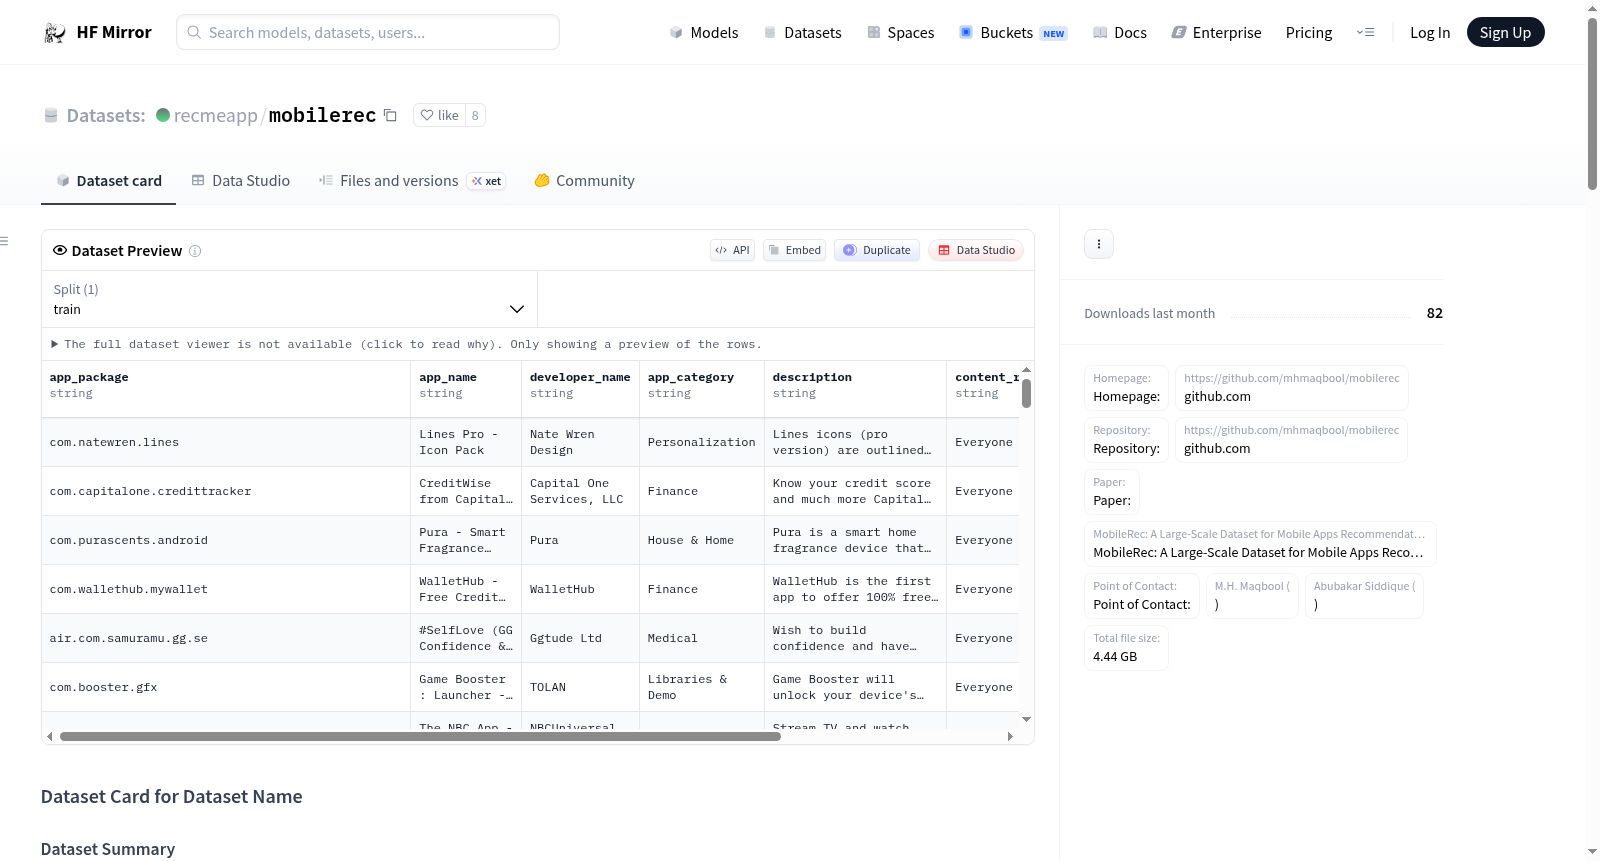Viewport: 1600px width, 861px height.
Task: Expand the Split train dropdown
Action: 289,300
